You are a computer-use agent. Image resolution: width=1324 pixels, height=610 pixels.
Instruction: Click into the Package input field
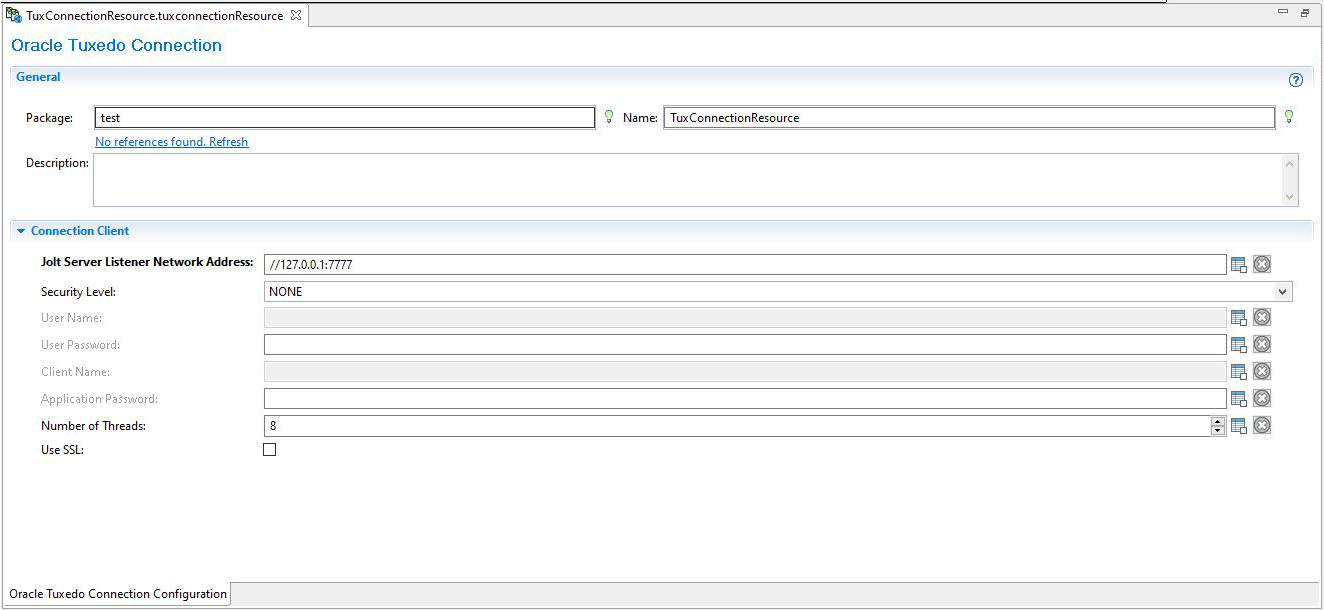pos(345,118)
